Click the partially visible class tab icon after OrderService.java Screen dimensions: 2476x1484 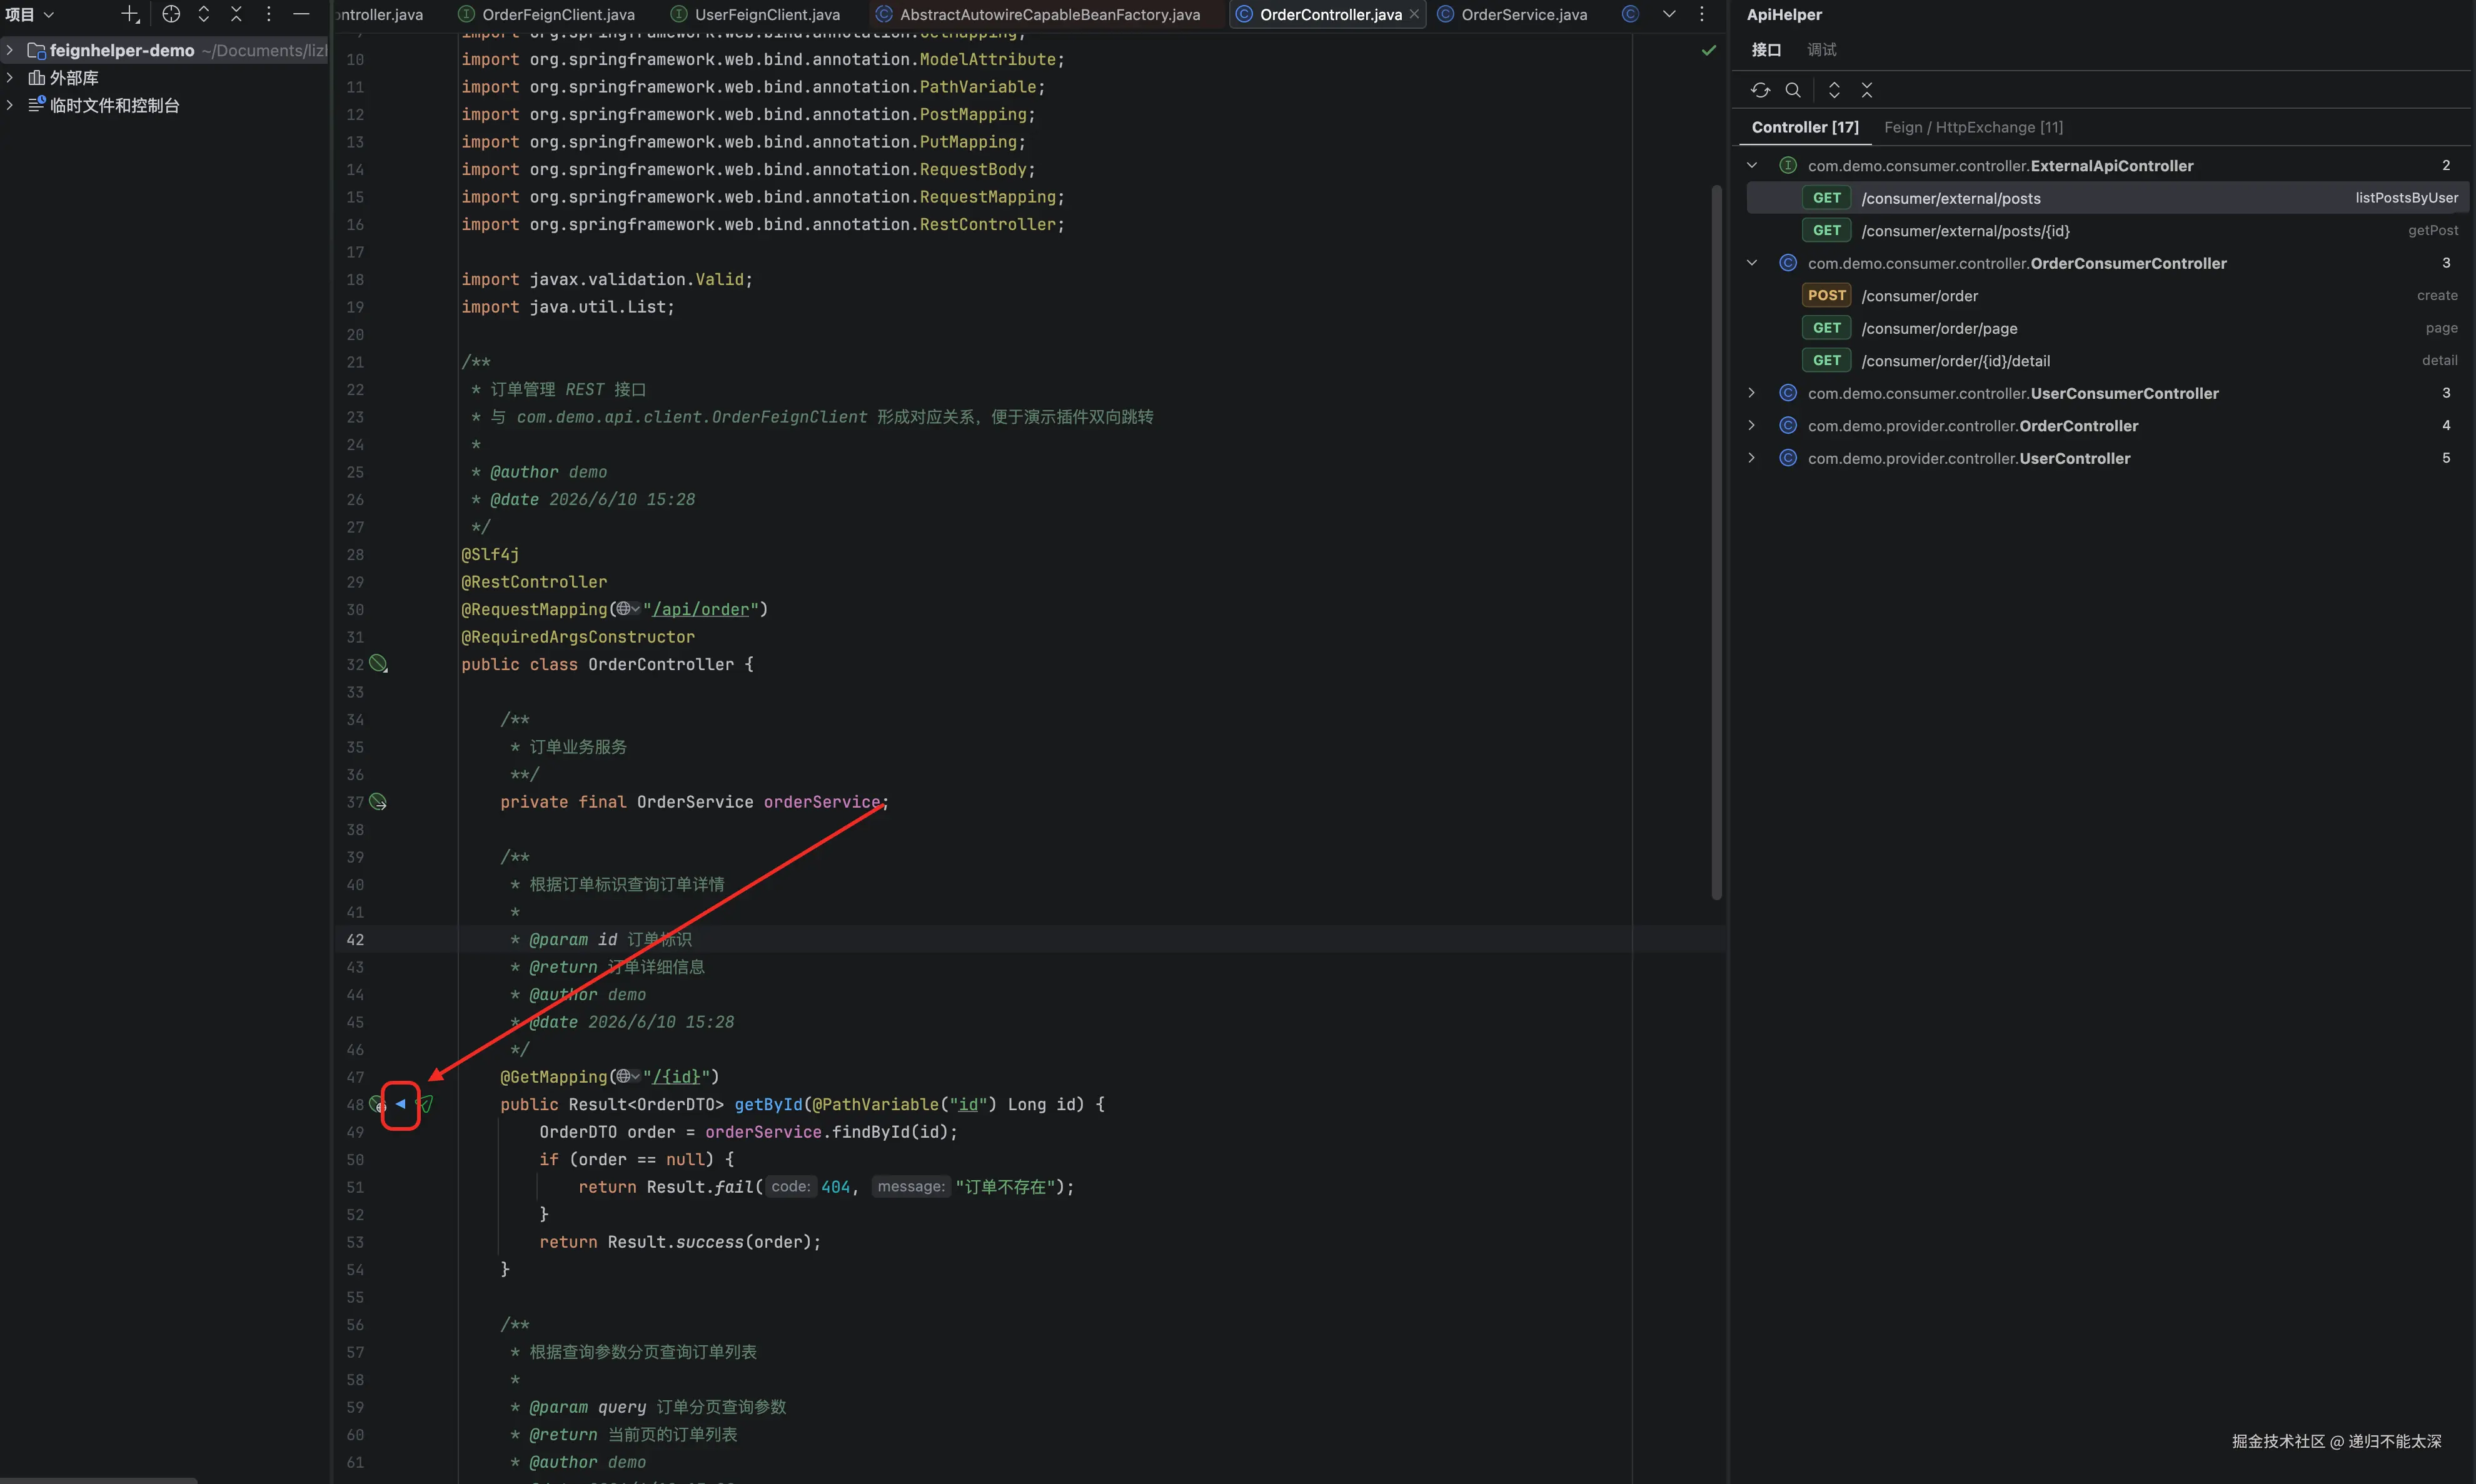pos(1630,14)
